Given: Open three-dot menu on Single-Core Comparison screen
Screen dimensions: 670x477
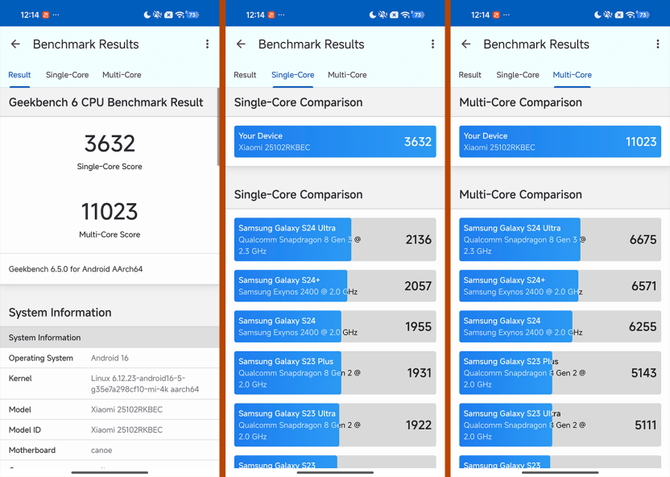Looking at the screenshot, I should (432, 44).
